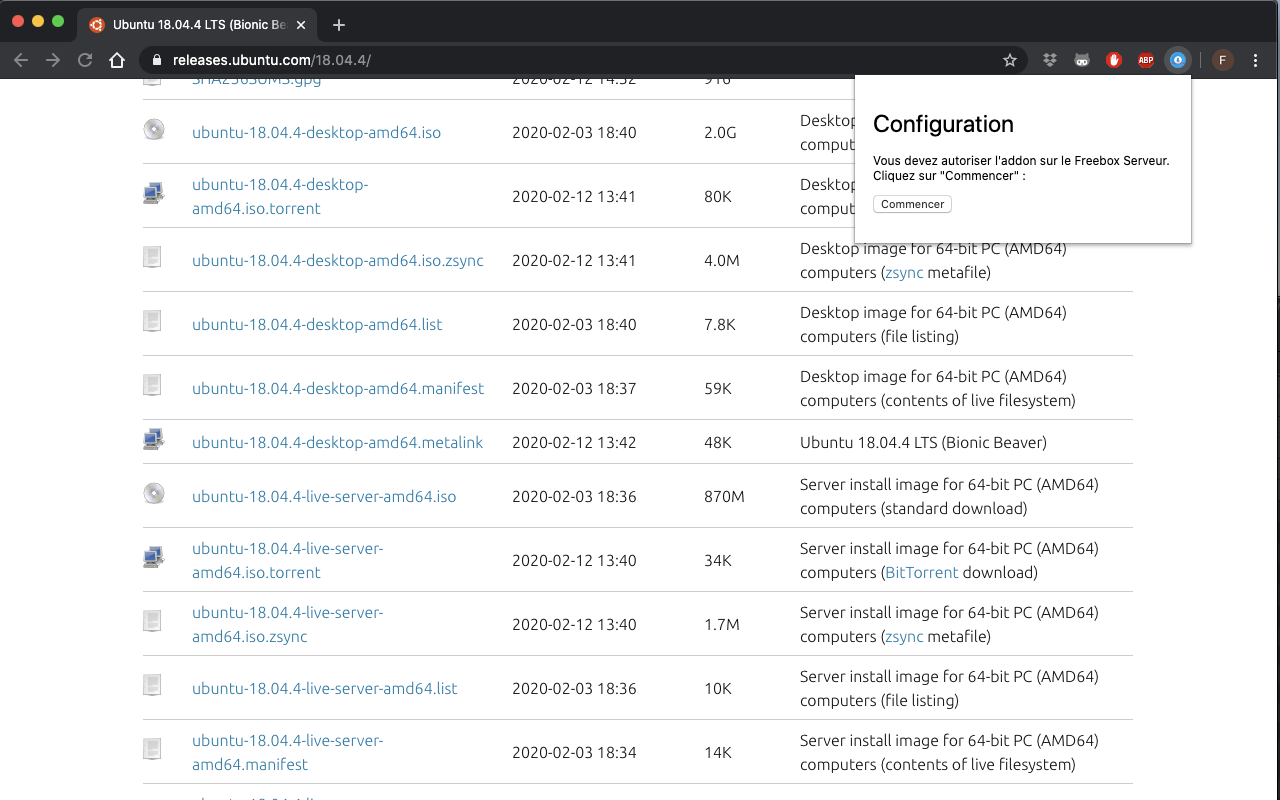Go to browser home page
Screen dimensions: 1280x800
117,60
